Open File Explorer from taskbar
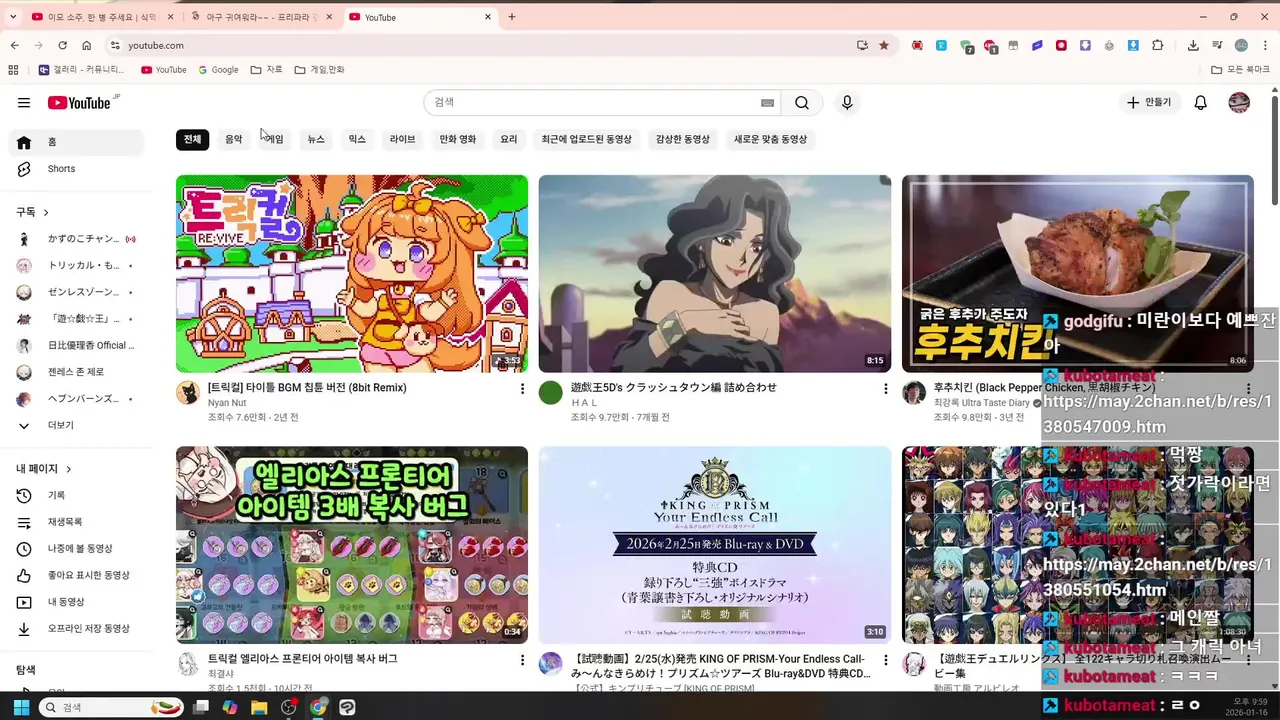Viewport: 1280px width, 720px height. tap(259, 707)
